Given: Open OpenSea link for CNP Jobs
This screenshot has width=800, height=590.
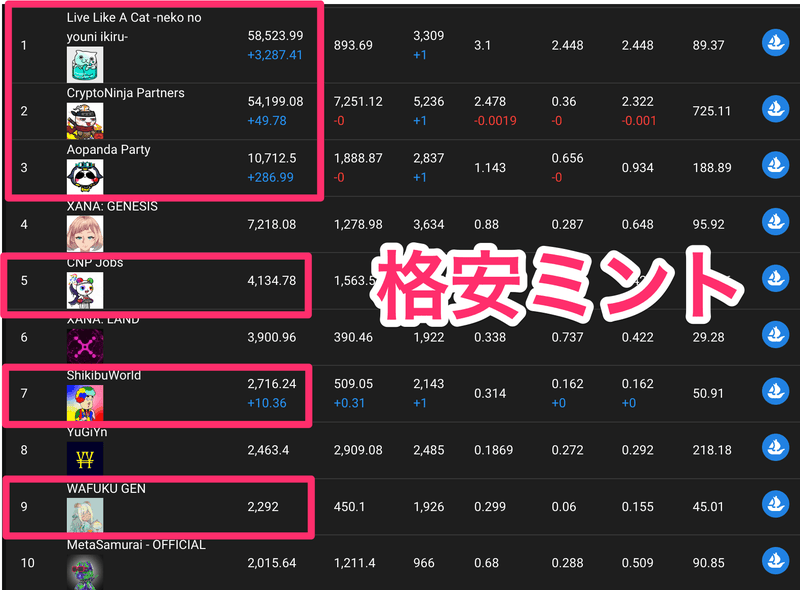Looking at the screenshot, I should (776, 278).
